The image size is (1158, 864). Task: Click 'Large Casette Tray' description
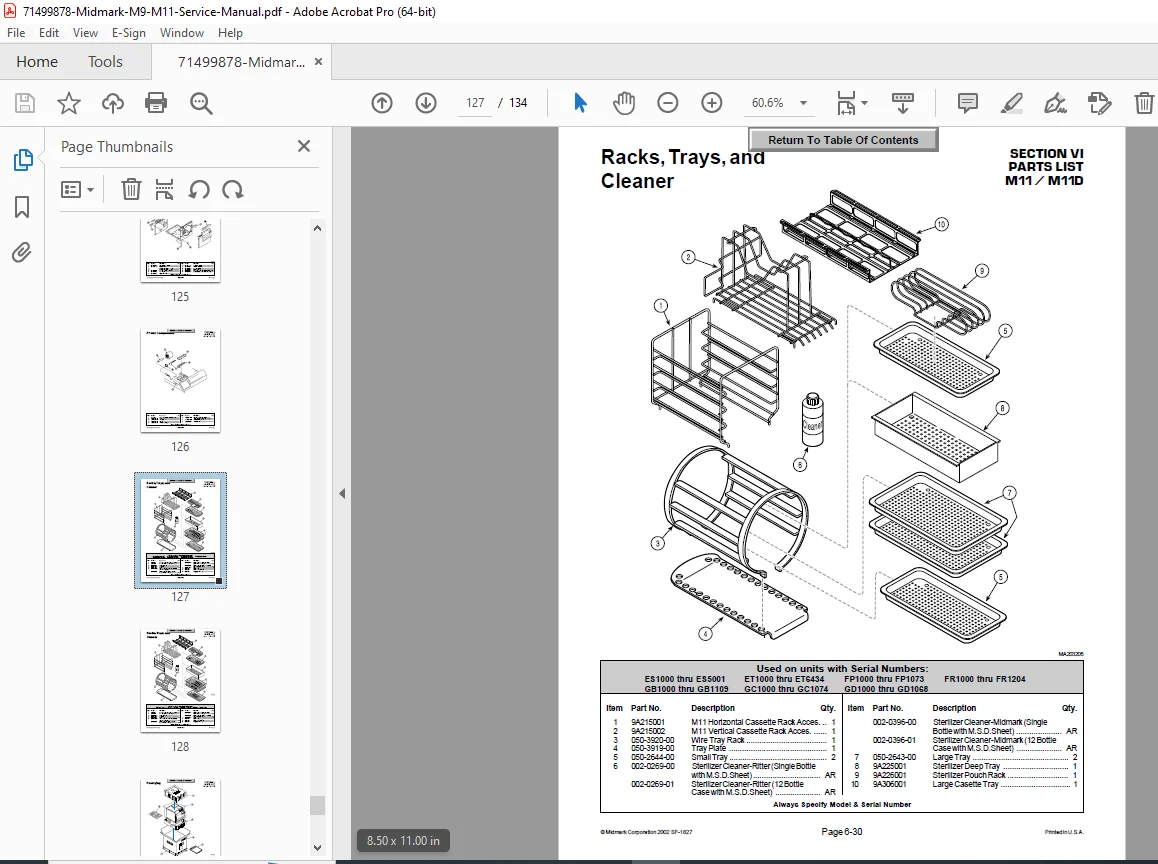[x=965, y=784]
